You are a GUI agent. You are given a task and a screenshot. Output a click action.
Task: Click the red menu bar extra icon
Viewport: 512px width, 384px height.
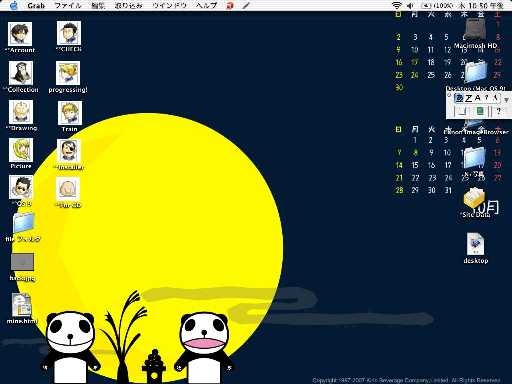(x=230, y=5)
